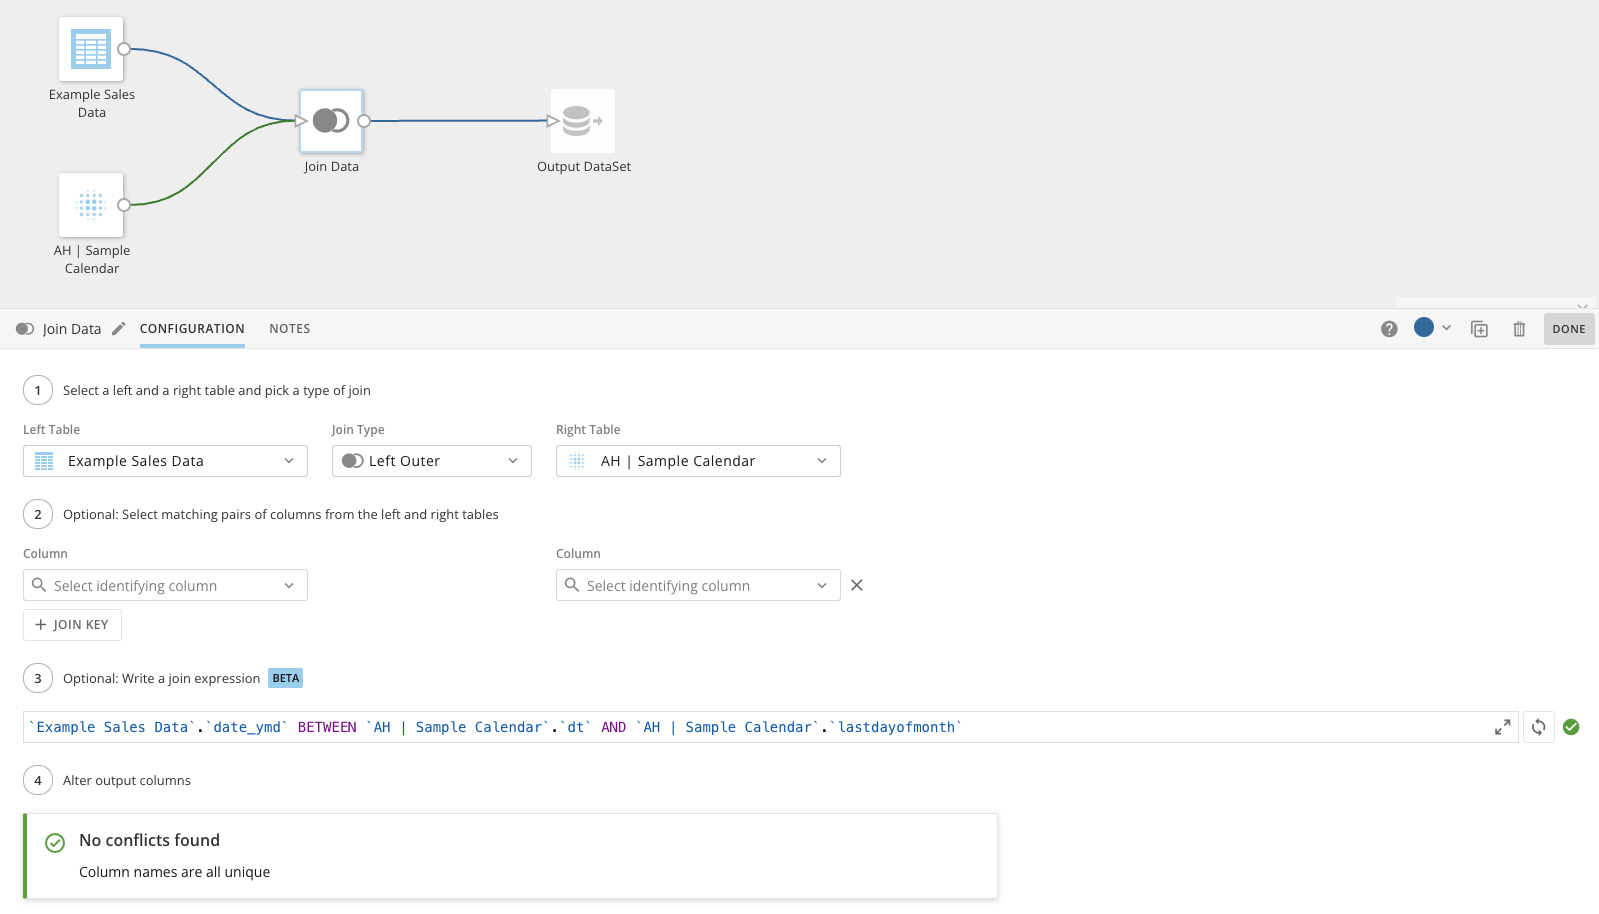Click the green expression valid checkmark
The image size is (1599, 914).
tap(1571, 727)
